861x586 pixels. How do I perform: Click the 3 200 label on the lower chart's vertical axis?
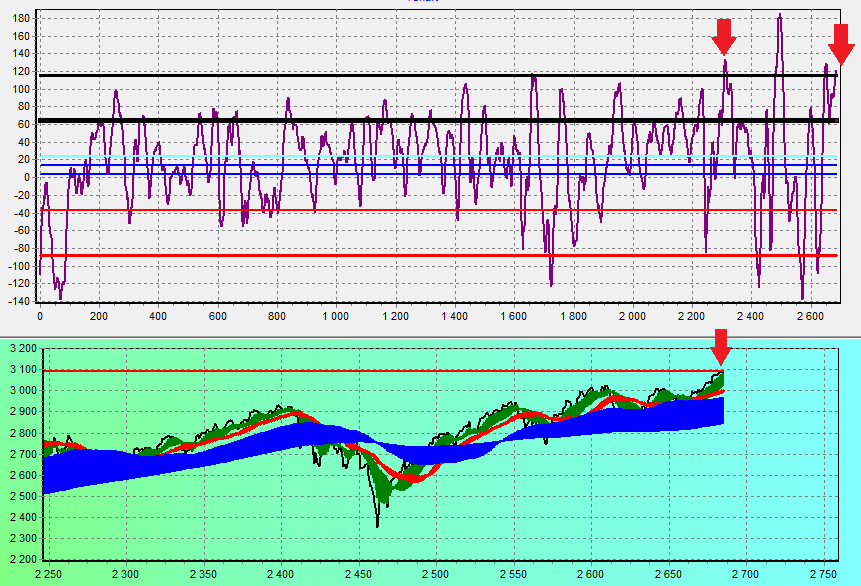pyautogui.click(x=24, y=349)
